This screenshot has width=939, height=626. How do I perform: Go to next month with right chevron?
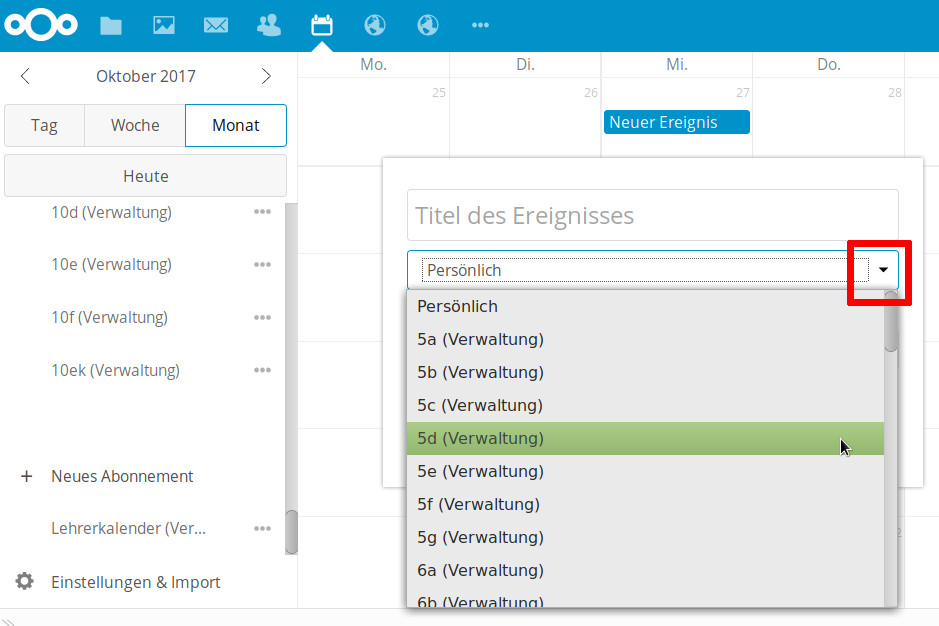tap(266, 76)
